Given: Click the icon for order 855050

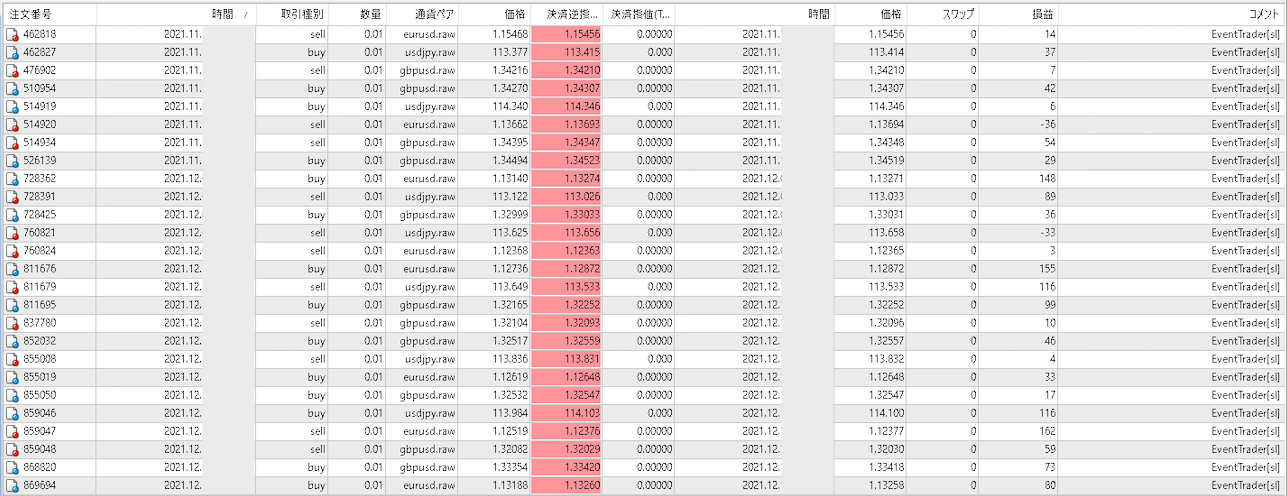Looking at the screenshot, I should (x=12, y=394).
